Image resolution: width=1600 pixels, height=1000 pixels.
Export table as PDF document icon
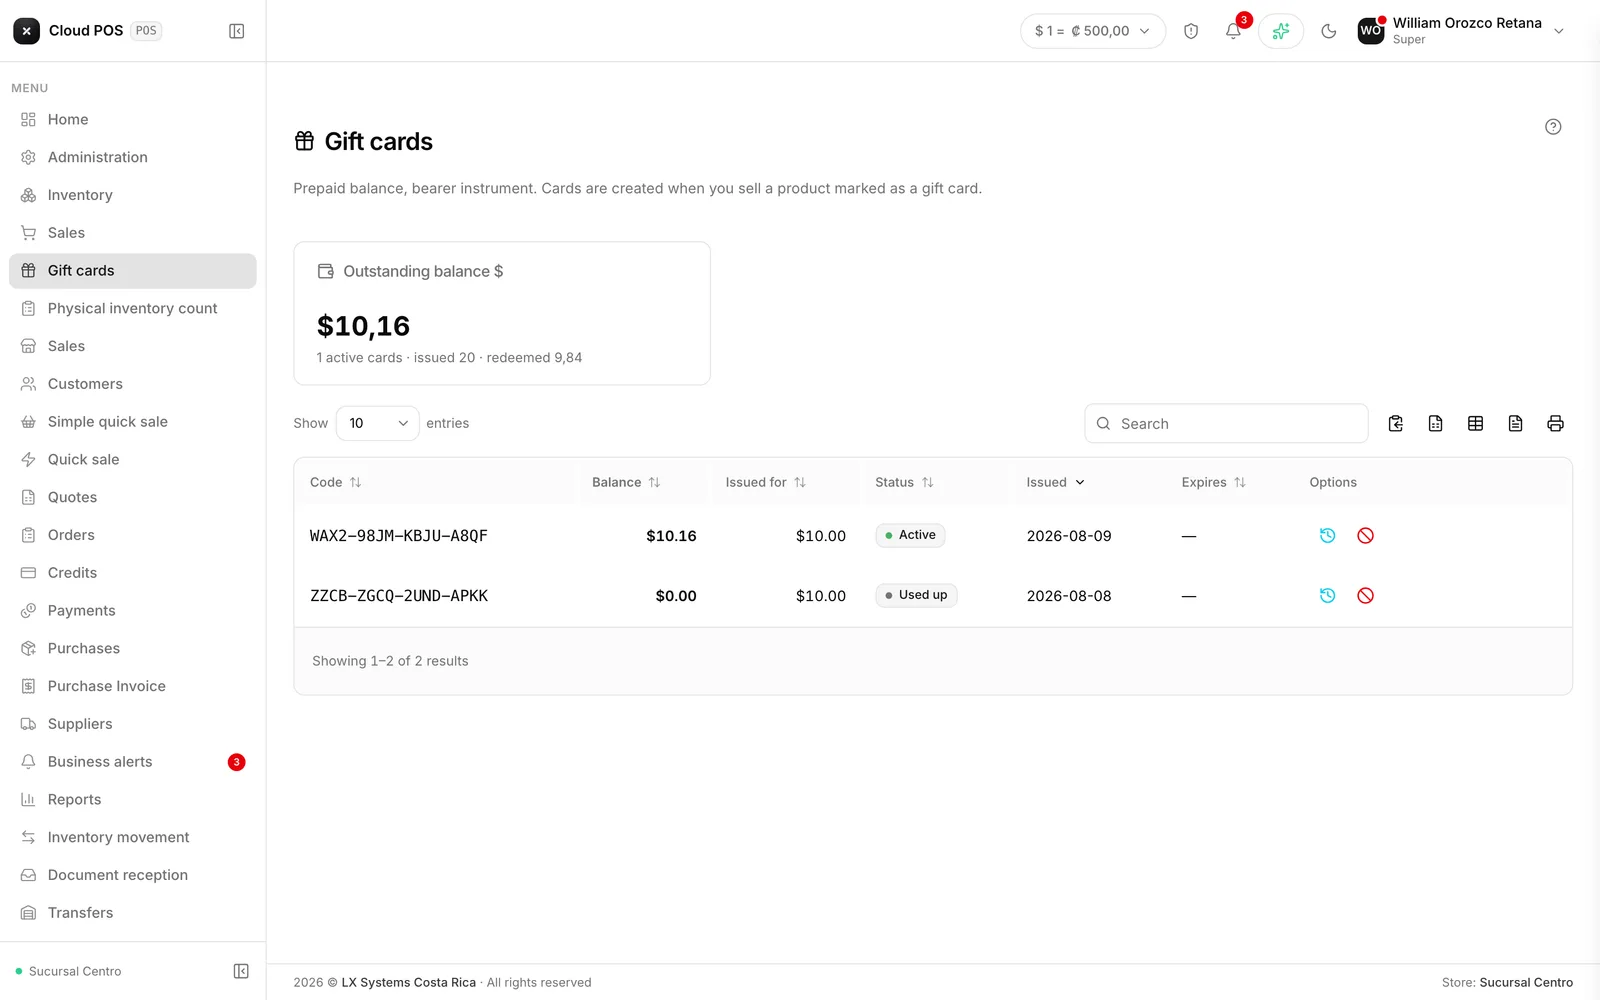(x=1516, y=424)
